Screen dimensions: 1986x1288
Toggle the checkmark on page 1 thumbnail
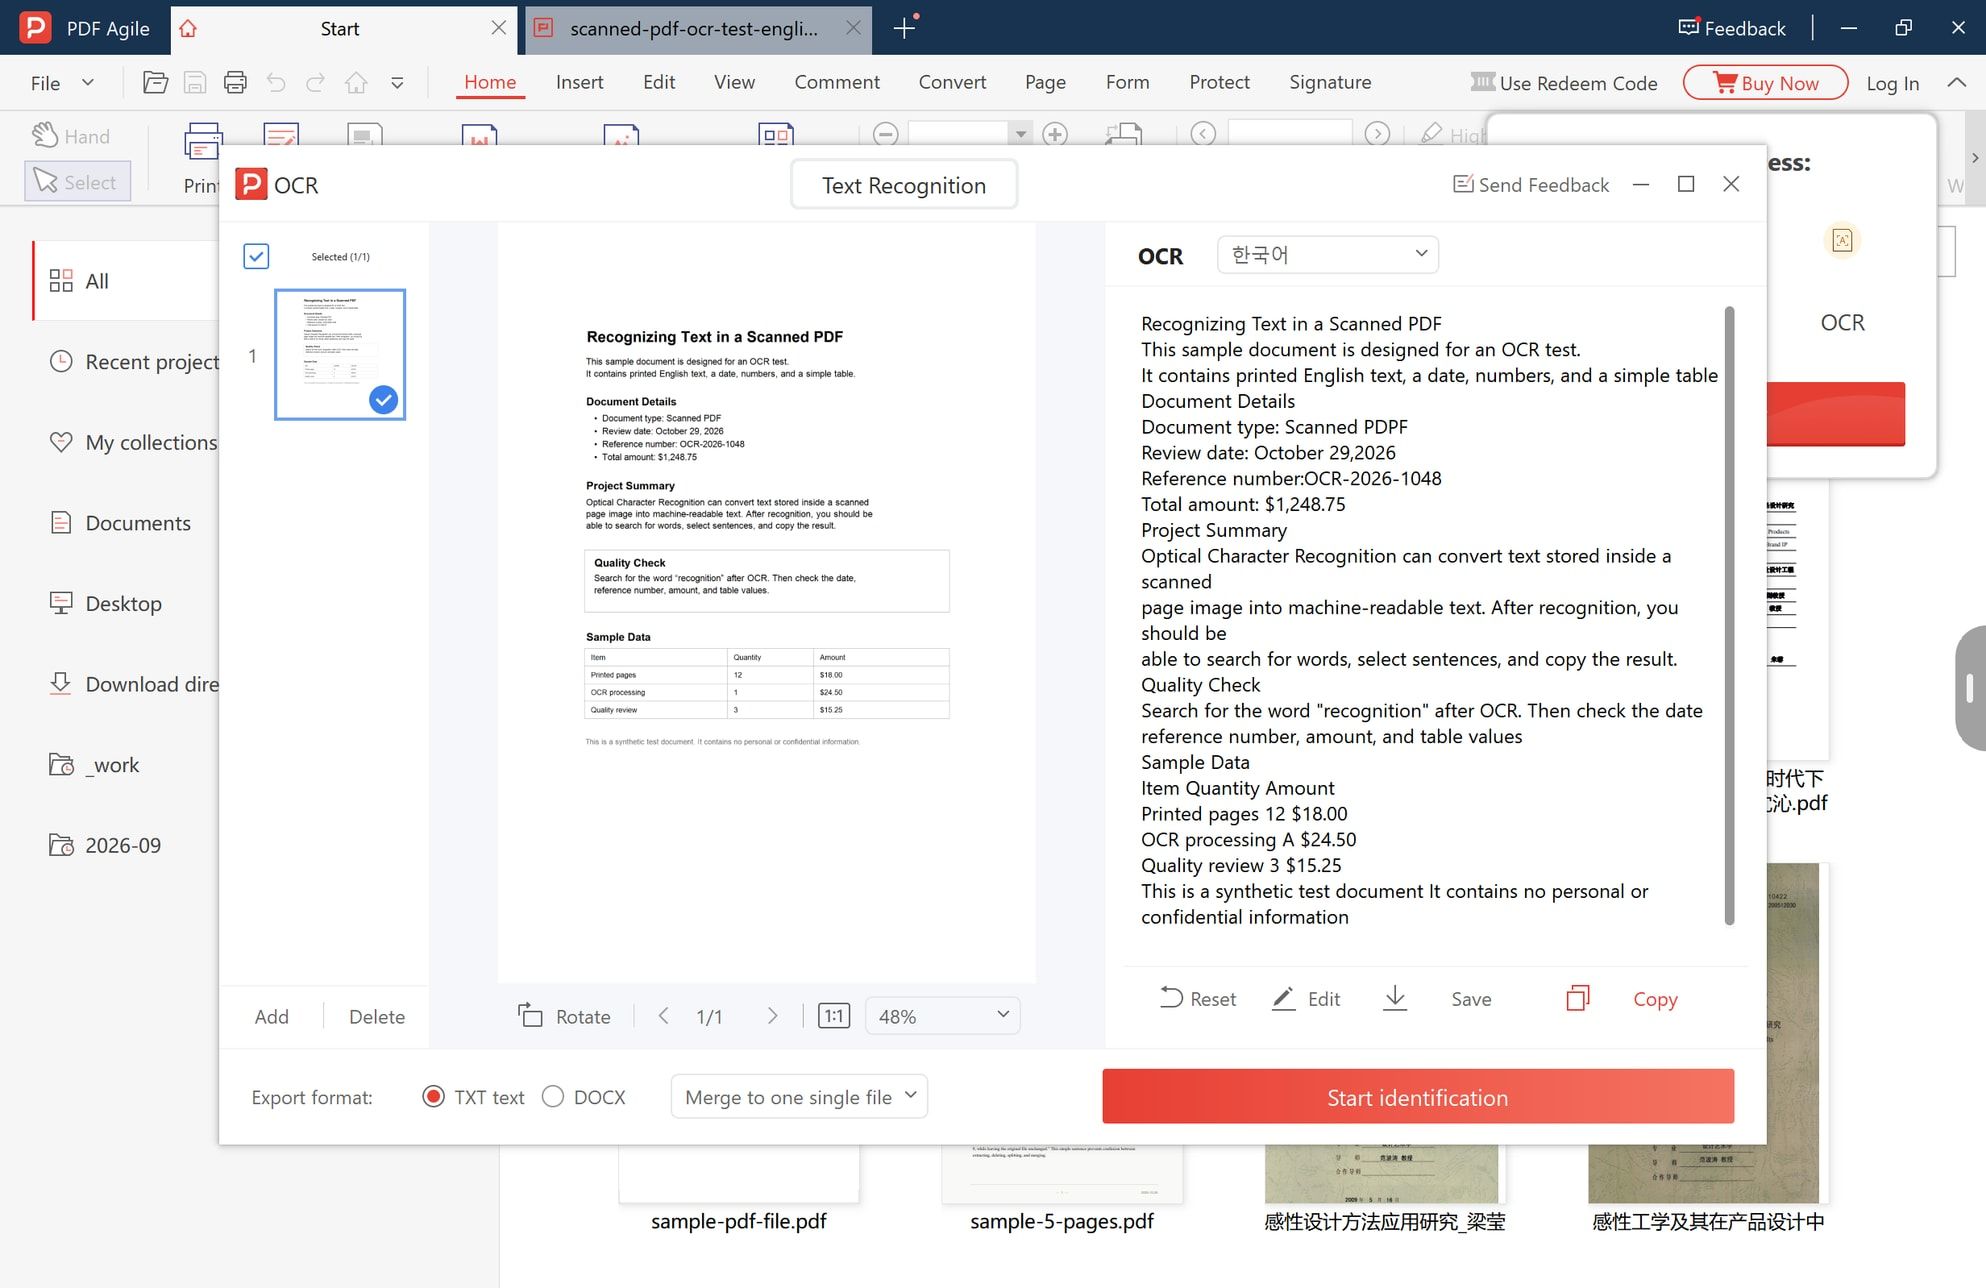coord(383,399)
